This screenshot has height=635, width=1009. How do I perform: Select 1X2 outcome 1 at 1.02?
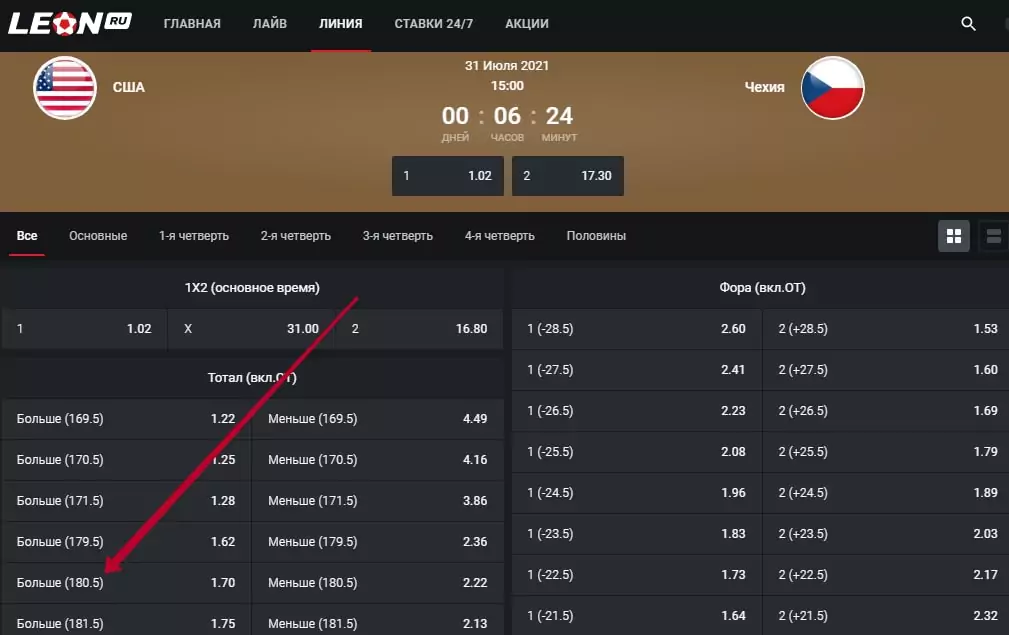(84, 329)
